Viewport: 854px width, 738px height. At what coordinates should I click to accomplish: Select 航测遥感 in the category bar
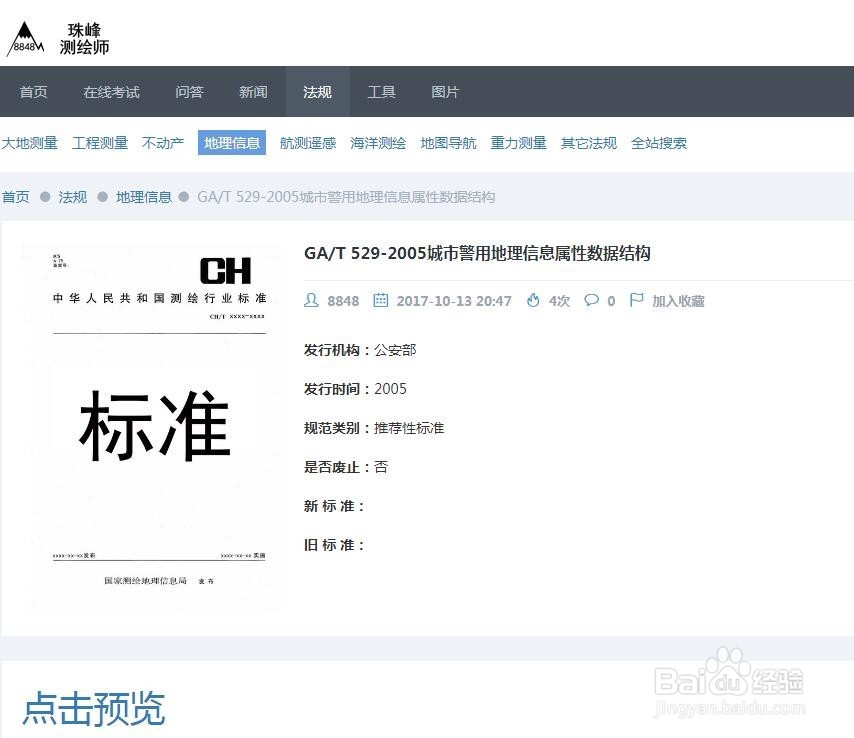click(x=307, y=143)
